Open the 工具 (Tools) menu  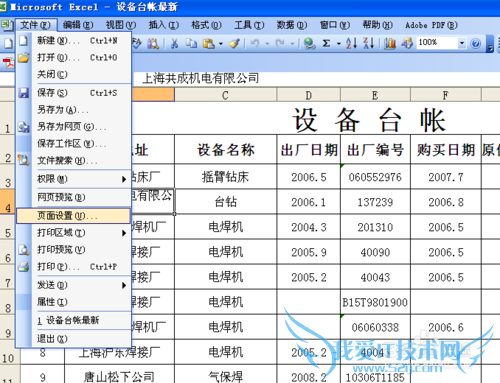(249, 25)
